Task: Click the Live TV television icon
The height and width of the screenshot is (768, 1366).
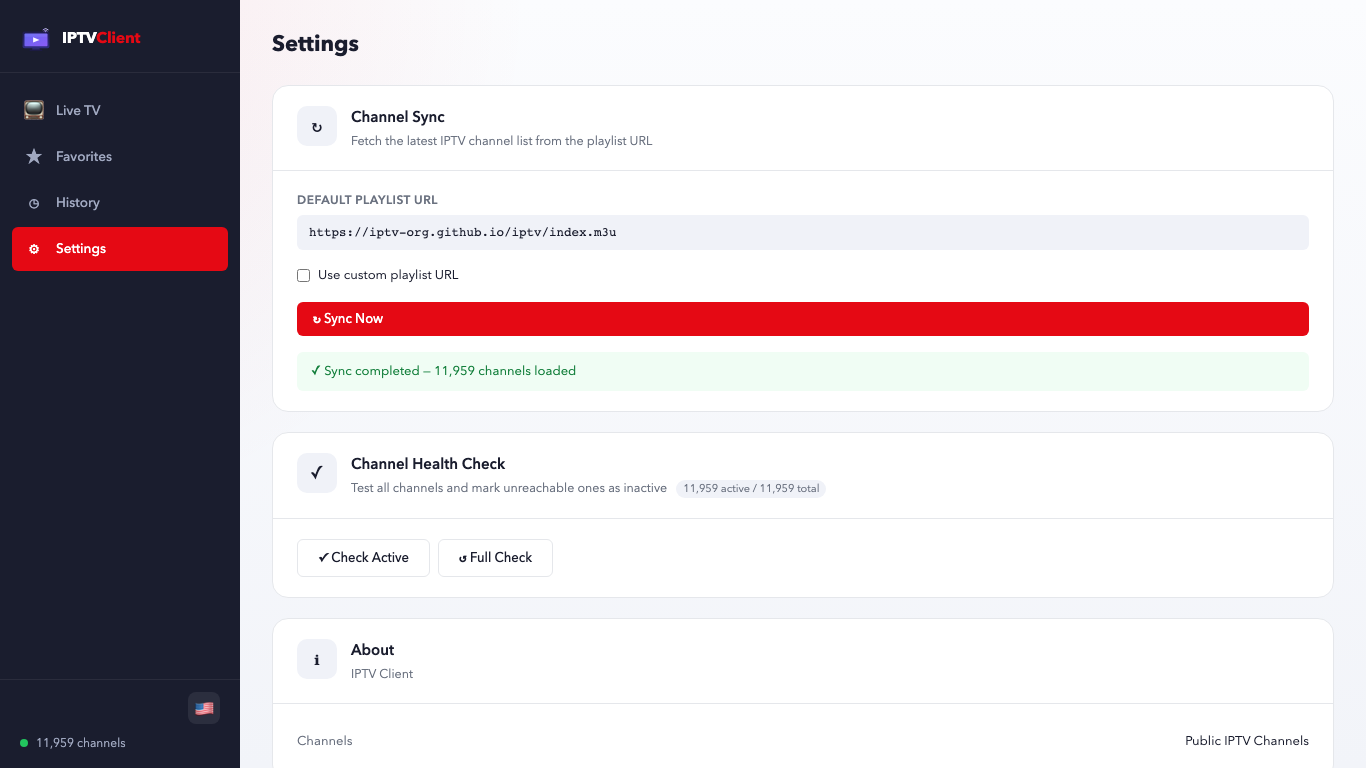Action: pyautogui.click(x=34, y=110)
